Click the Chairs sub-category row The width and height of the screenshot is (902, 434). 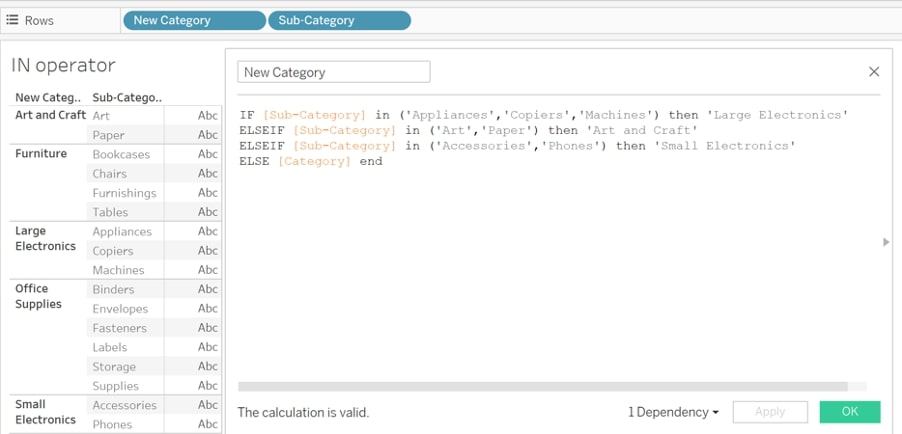point(125,173)
